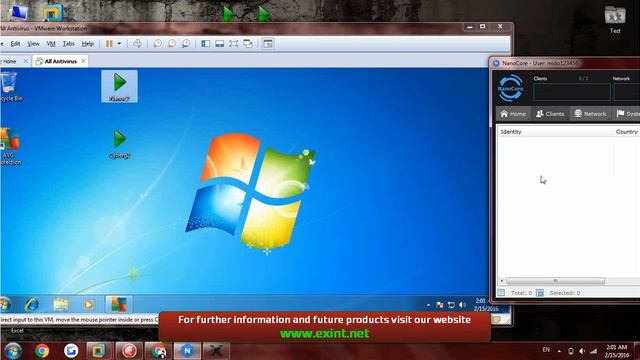Screen dimensions: 640x360
Task: Close the VMware Home tab
Action: (x=26, y=61)
